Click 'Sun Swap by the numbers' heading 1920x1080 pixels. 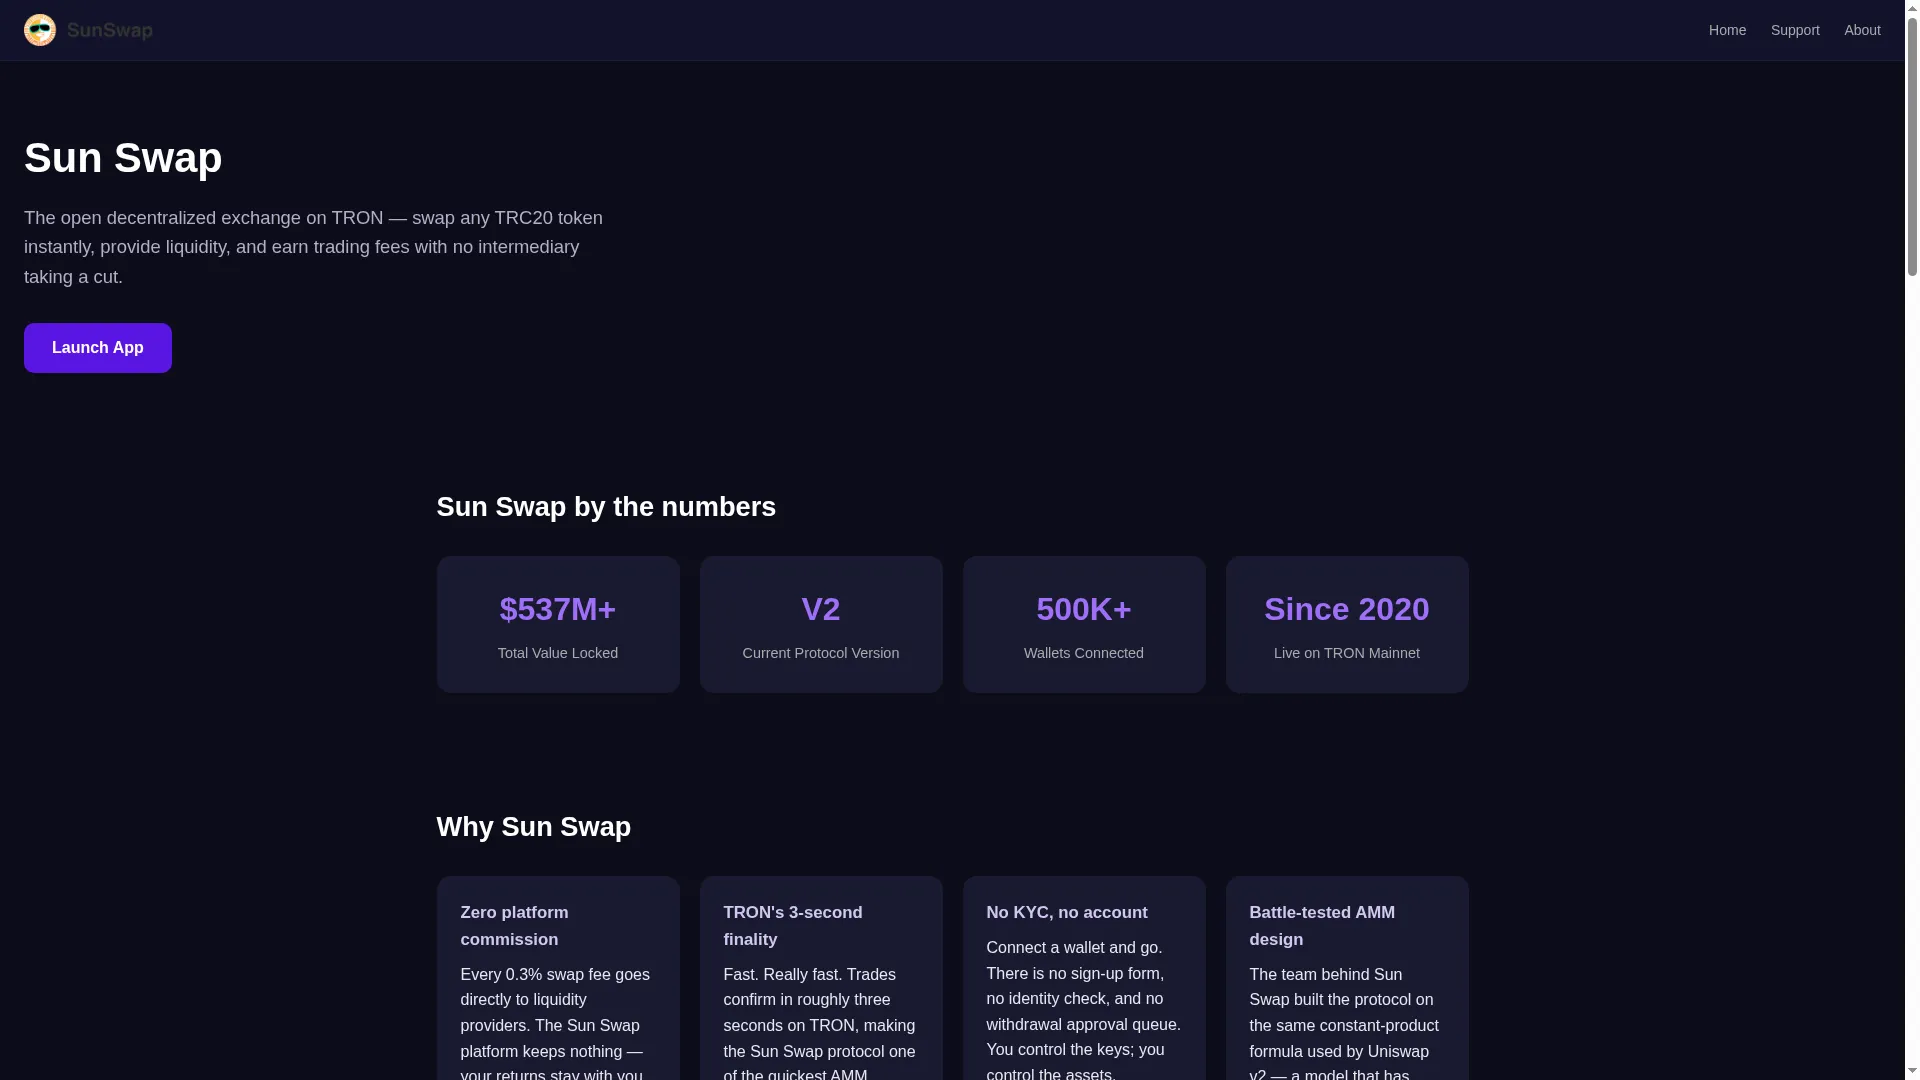pos(606,507)
